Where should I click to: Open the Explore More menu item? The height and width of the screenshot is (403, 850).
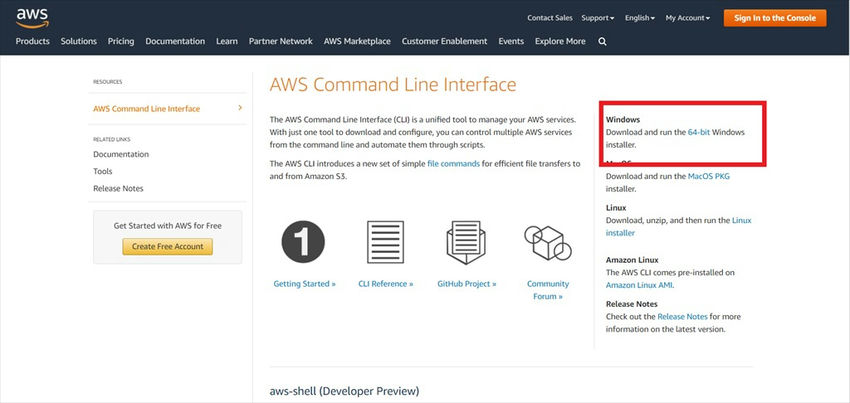click(x=560, y=41)
